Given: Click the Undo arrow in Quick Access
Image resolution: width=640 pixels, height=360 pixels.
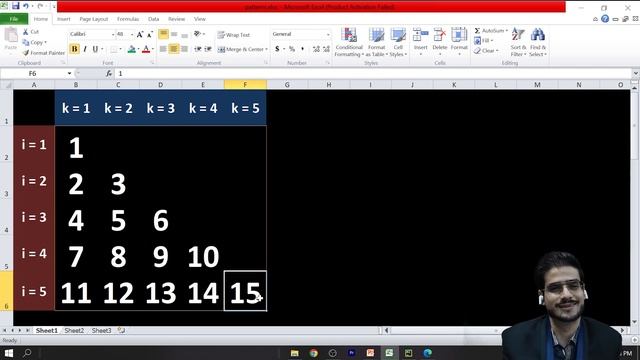Looking at the screenshot, I should coord(26,6).
